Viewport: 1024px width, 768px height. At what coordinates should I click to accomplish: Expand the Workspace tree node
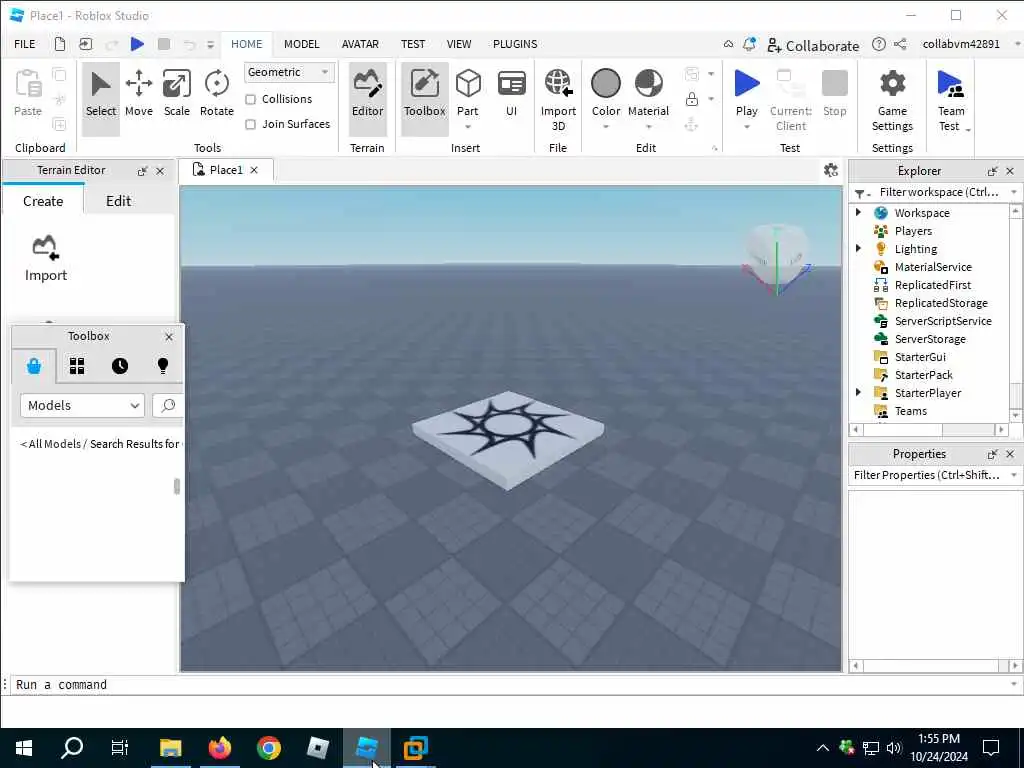(858, 212)
